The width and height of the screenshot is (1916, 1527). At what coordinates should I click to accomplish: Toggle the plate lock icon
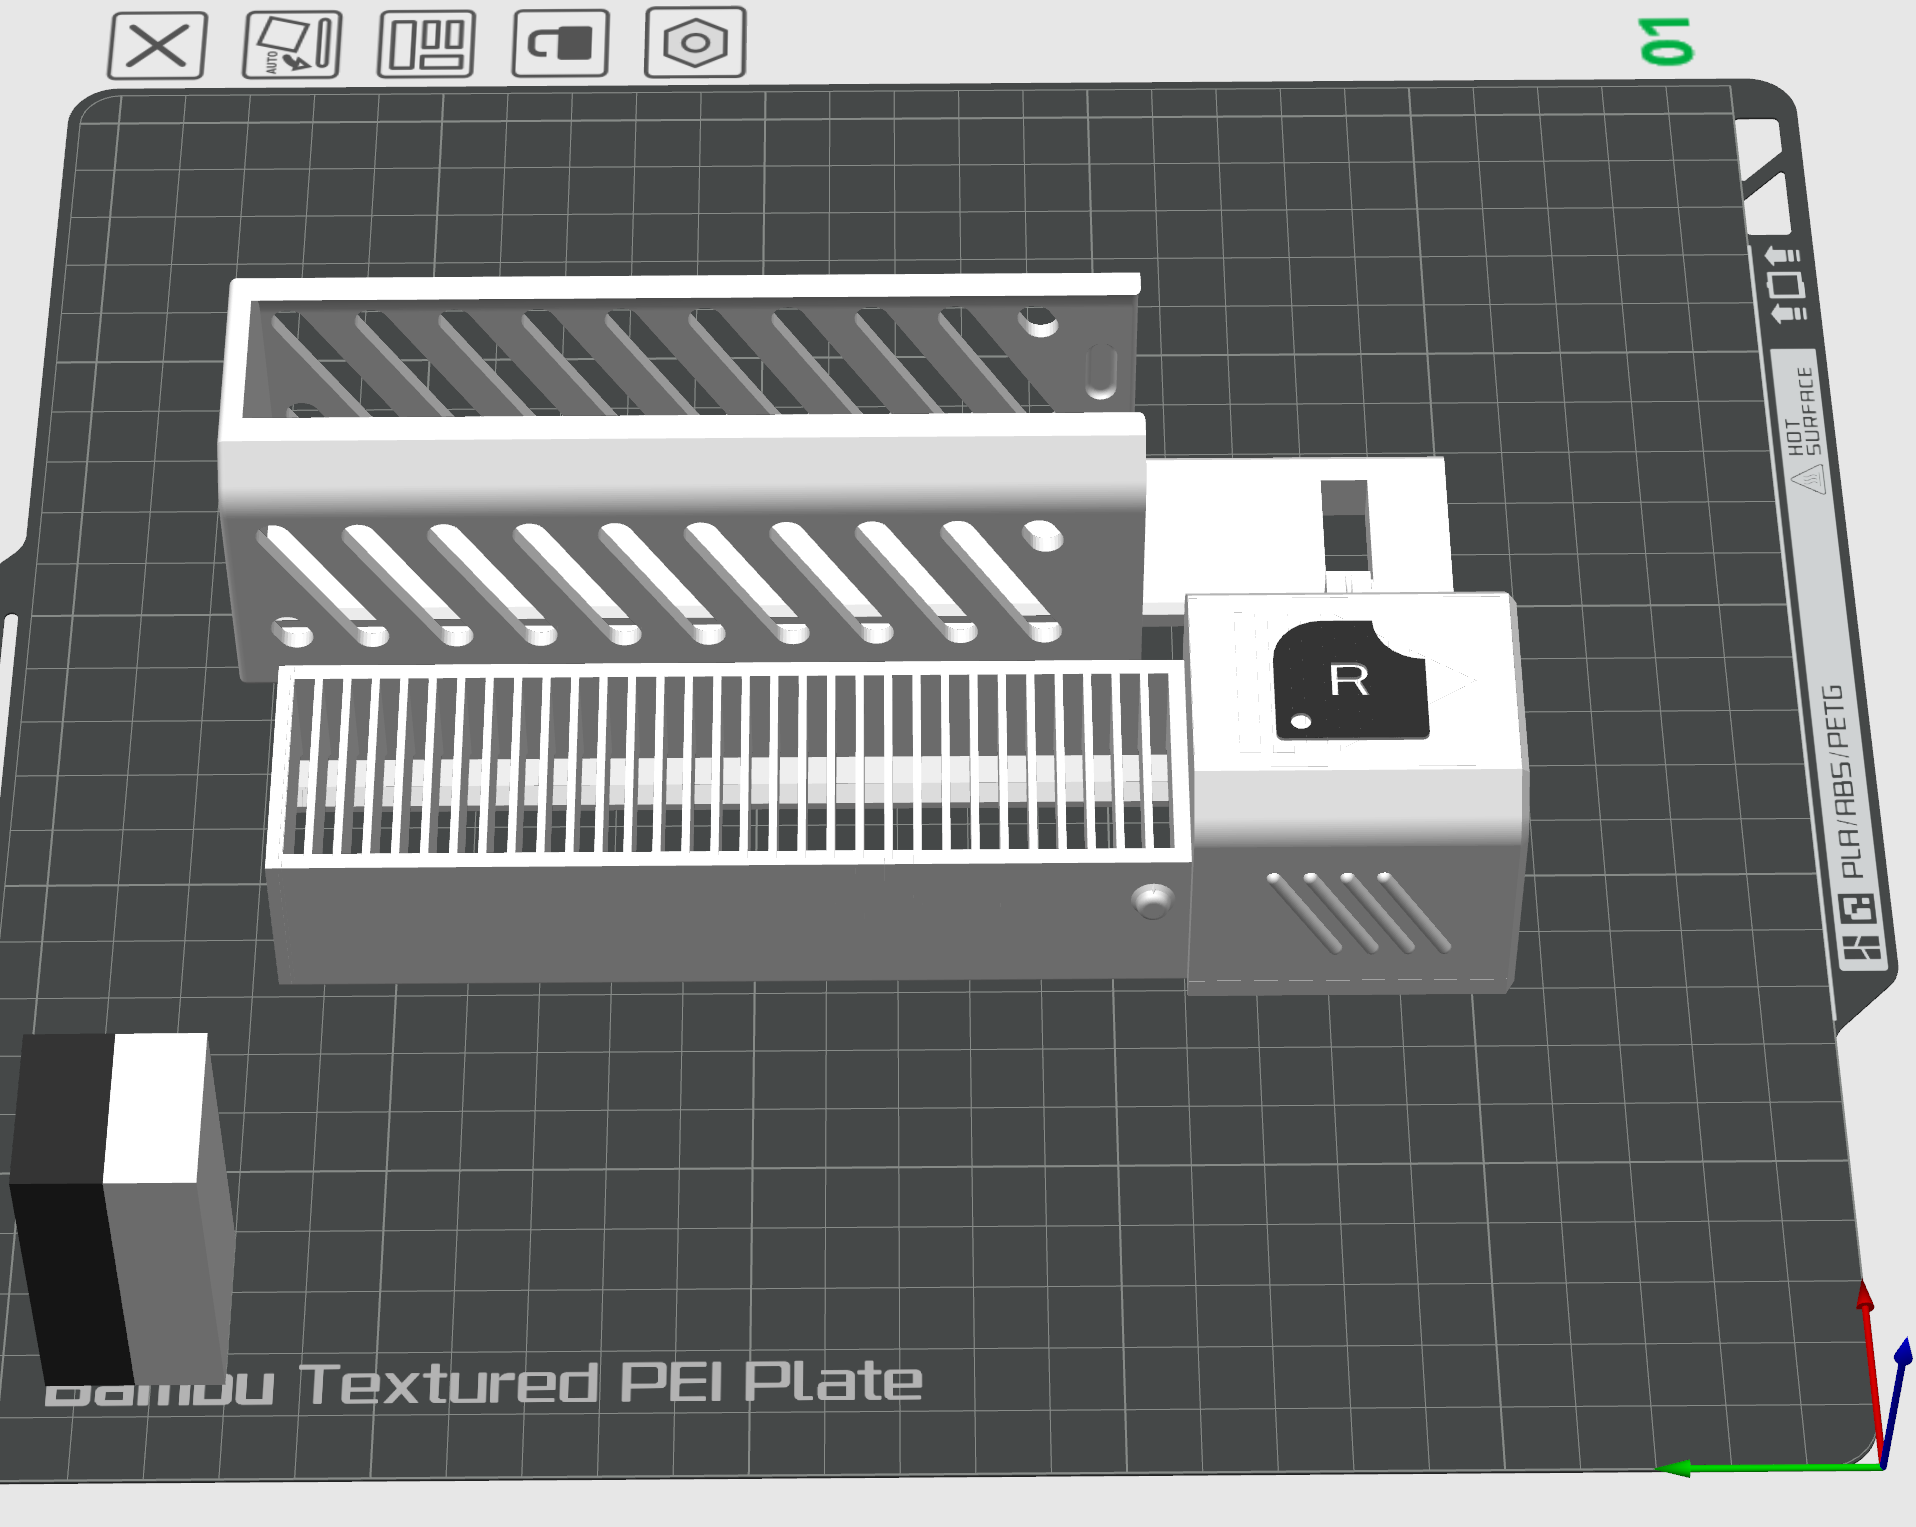(x=560, y=43)
